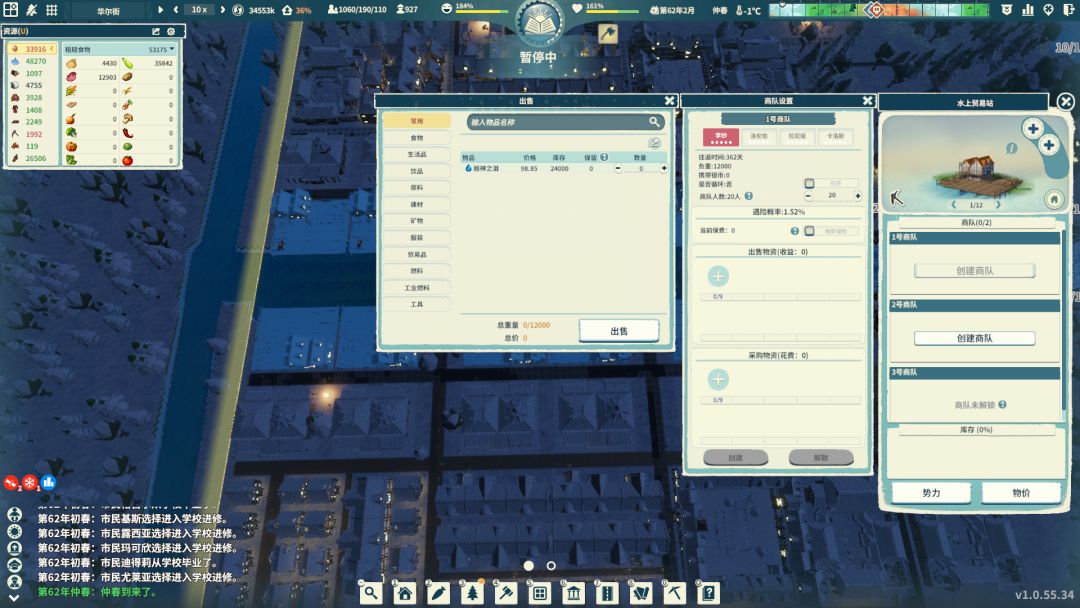Select the 生活品 category tab

click(x=417, y=154)
